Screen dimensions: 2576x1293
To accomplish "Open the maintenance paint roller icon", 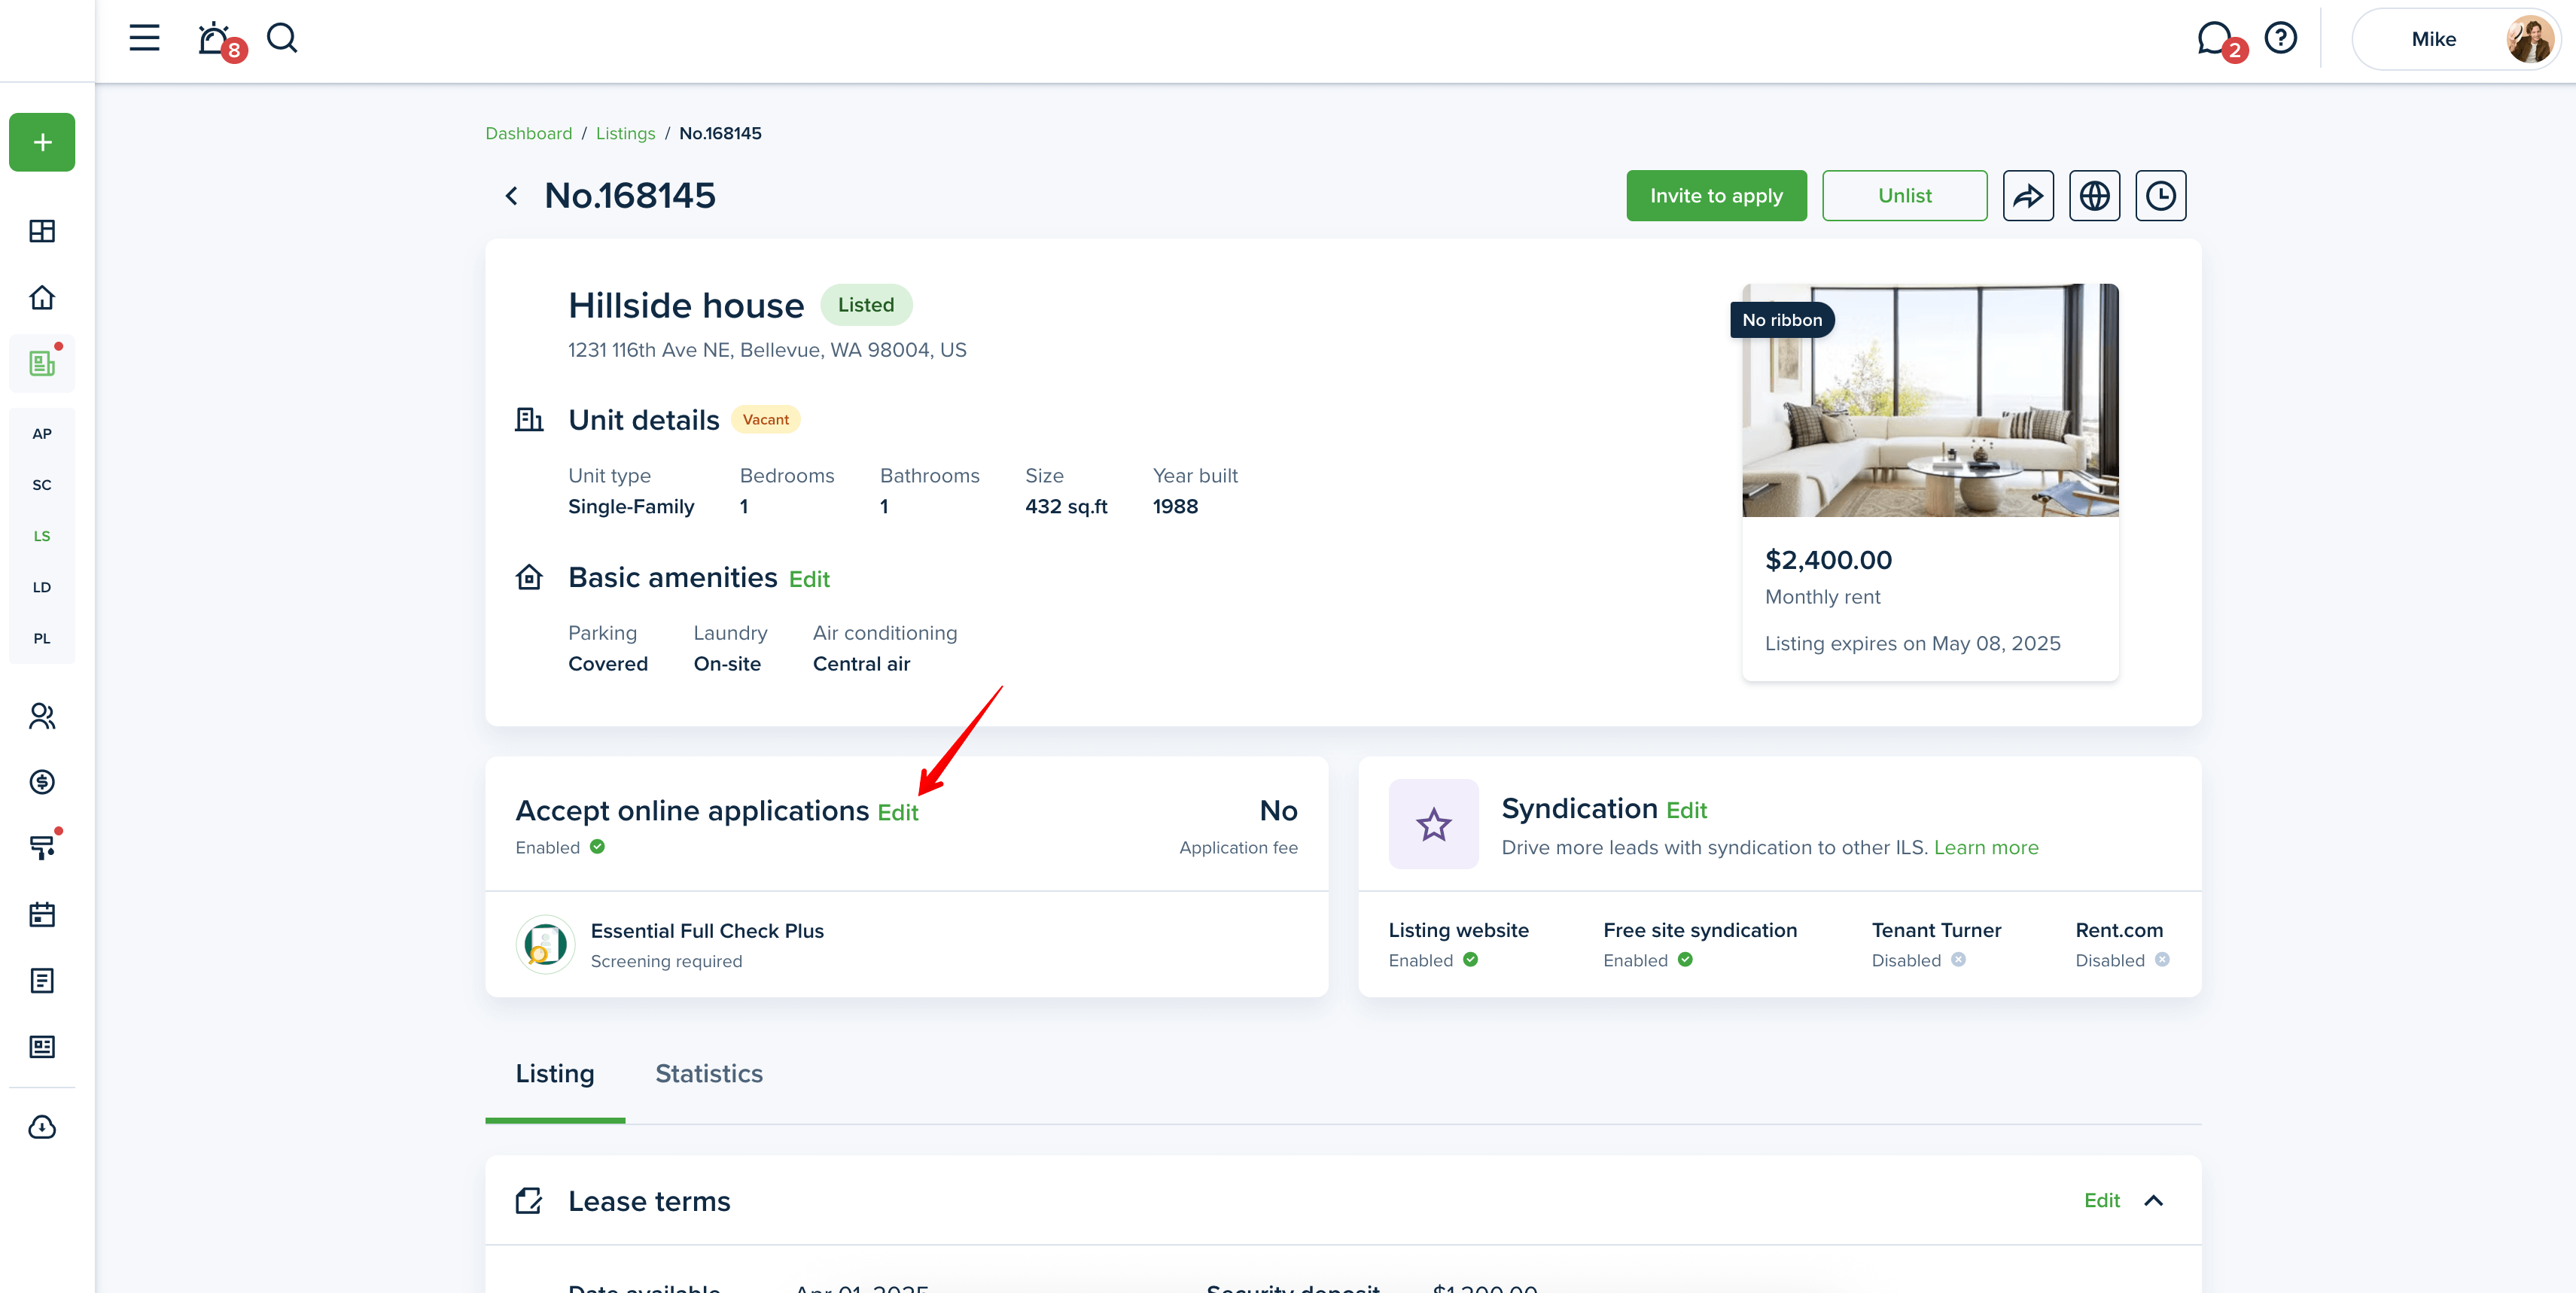I will click(x=42, y=848).
